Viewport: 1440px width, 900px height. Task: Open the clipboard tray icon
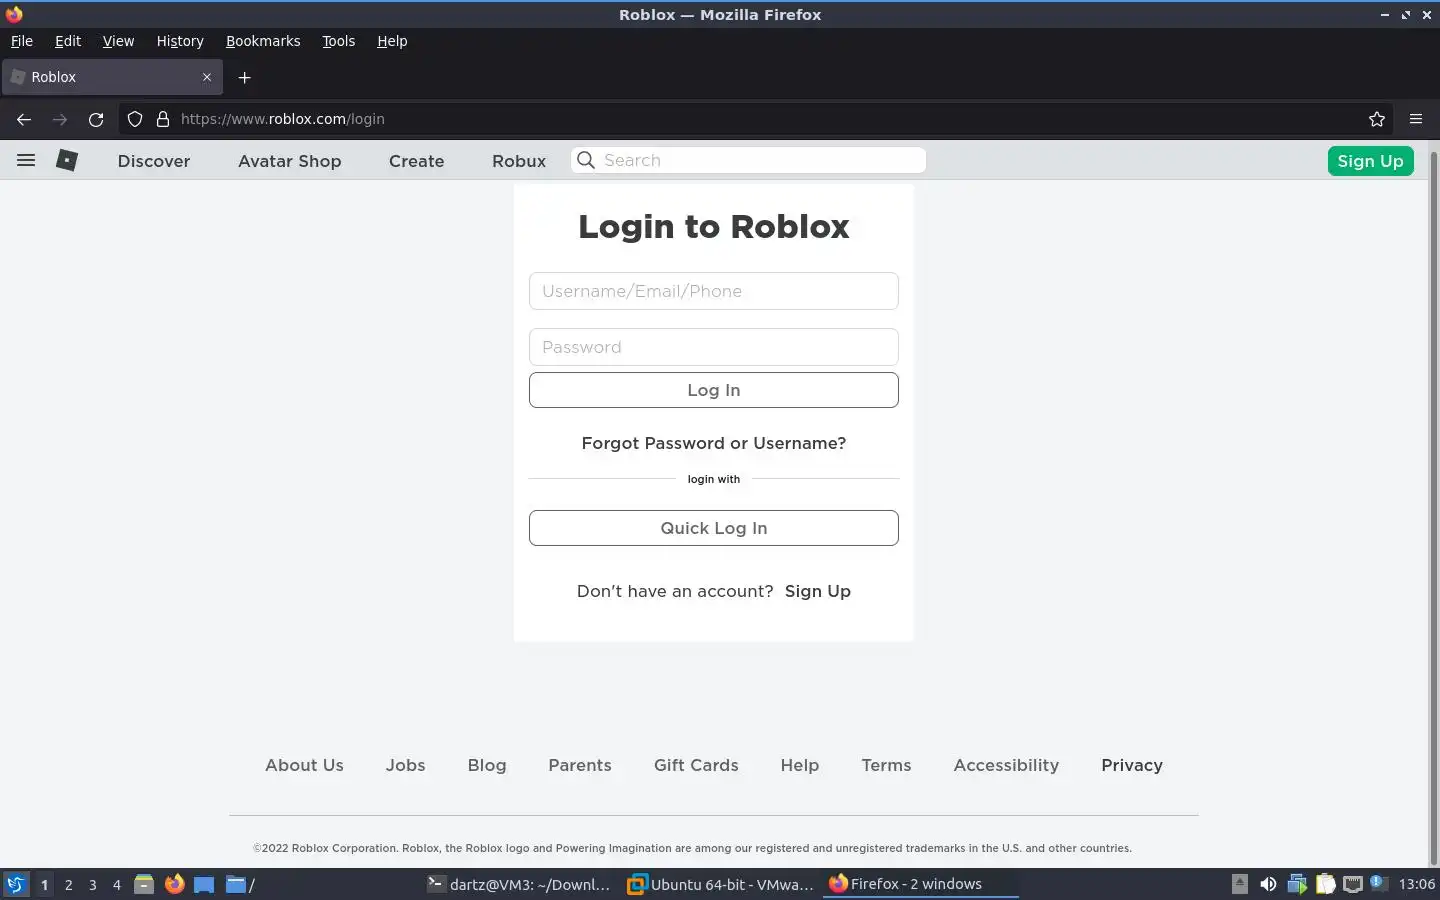(1326, 884)
